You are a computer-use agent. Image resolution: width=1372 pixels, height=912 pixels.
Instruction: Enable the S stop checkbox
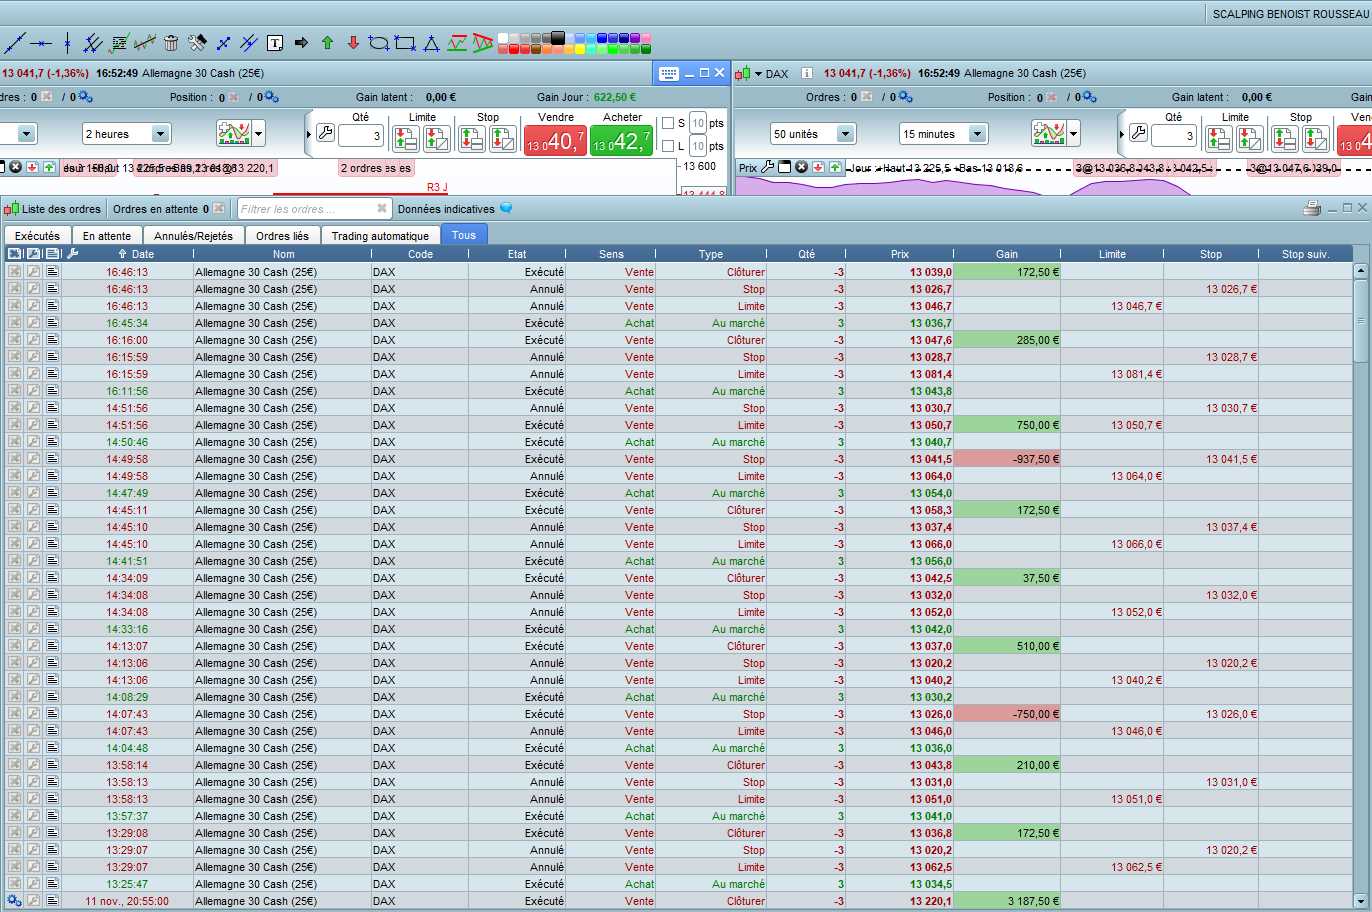pyautogui.click(x=668, y=123)
